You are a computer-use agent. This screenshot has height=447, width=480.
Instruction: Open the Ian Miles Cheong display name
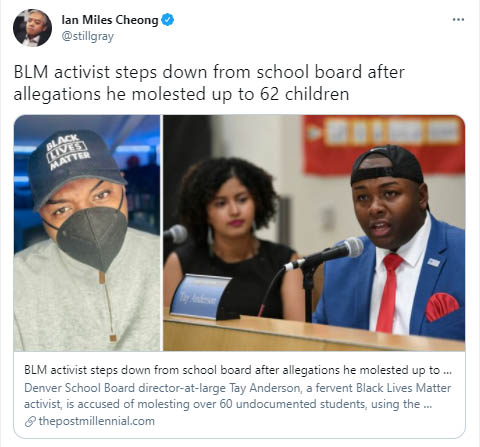110,20
